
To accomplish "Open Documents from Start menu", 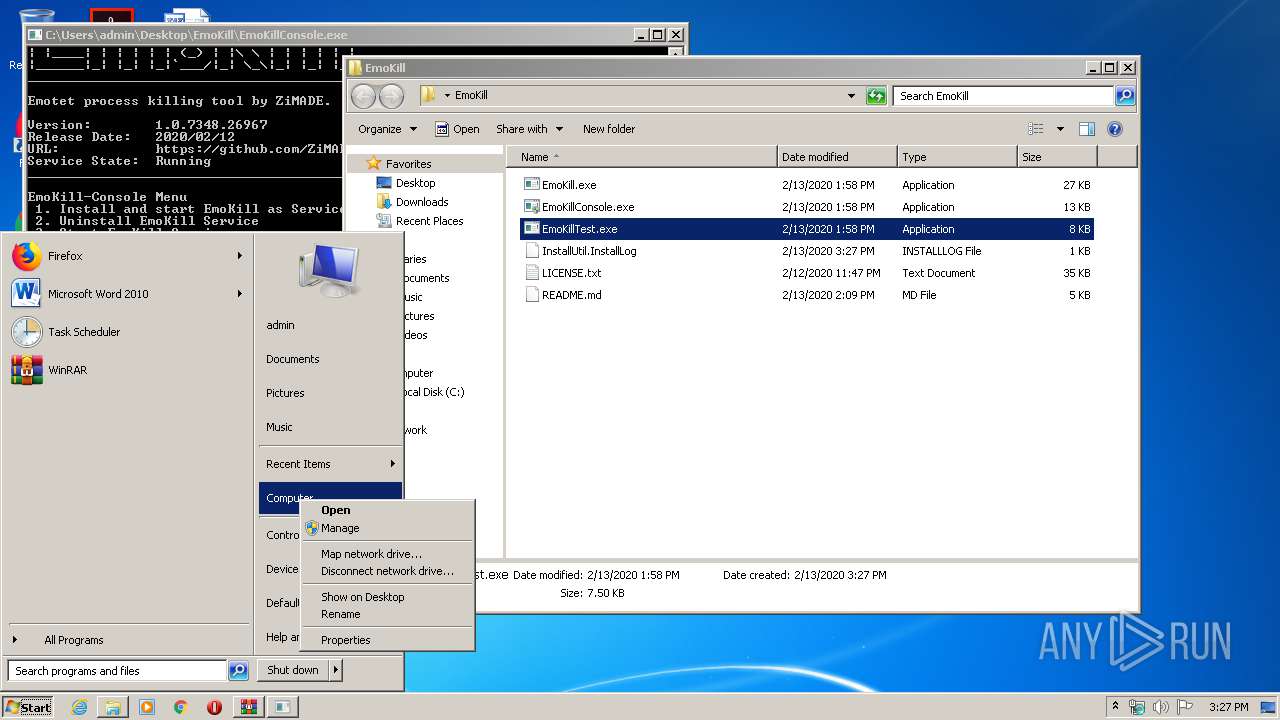I will tap(330, 359).
